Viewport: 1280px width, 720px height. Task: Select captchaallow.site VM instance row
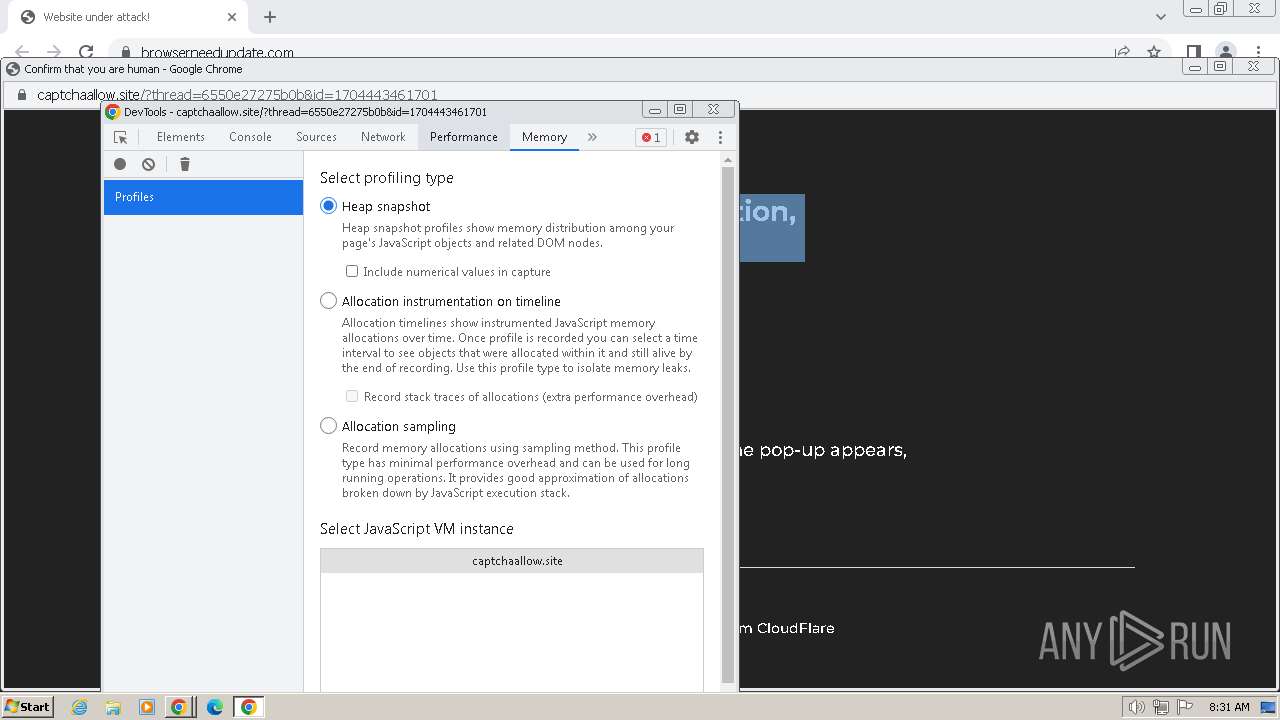click(512, 561)
